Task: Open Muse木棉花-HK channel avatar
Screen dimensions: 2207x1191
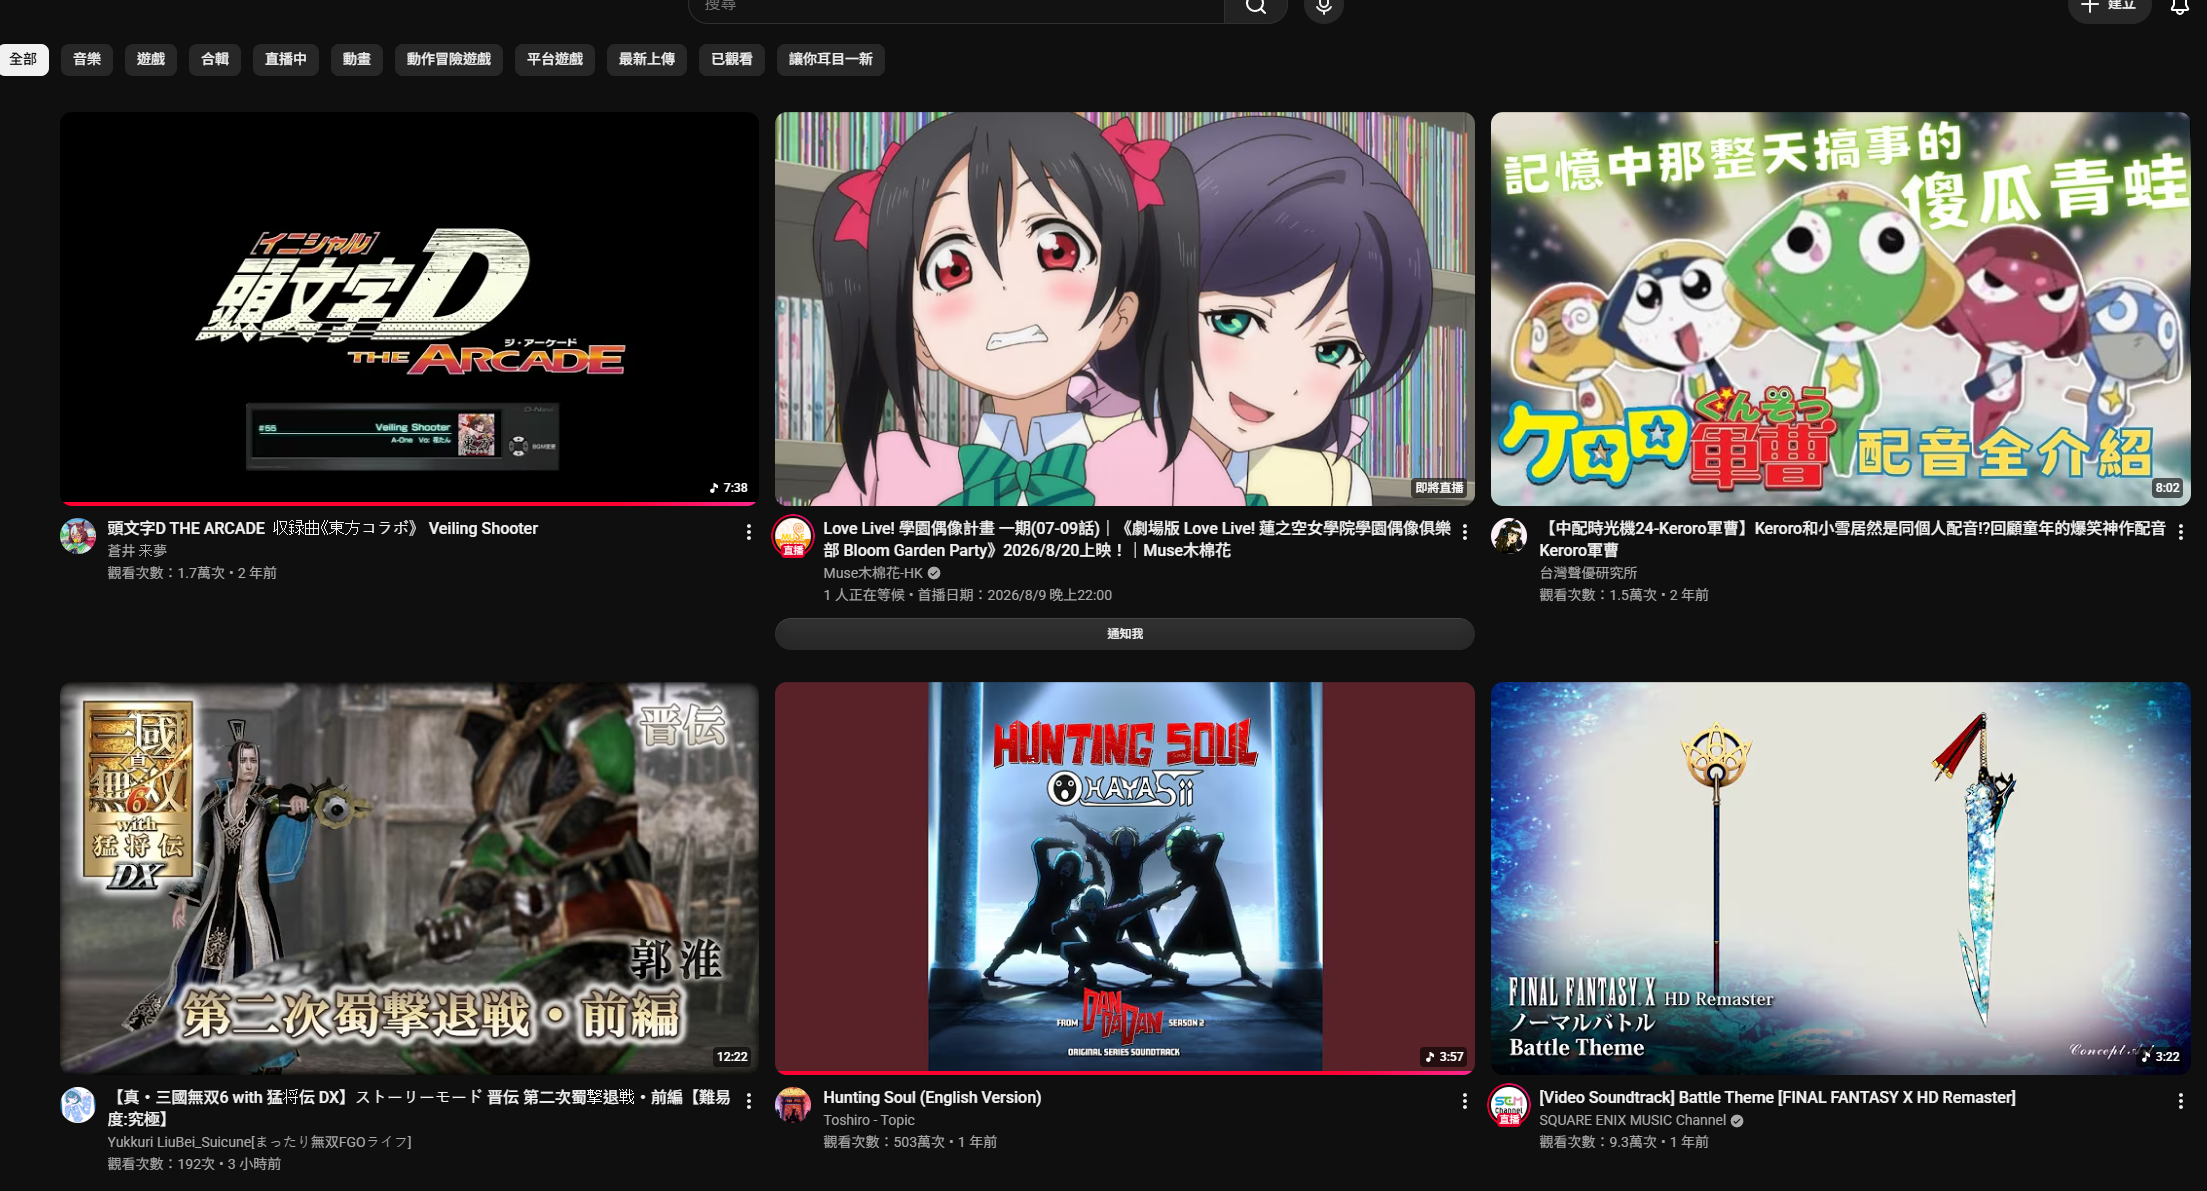Action: click(793, 536)
